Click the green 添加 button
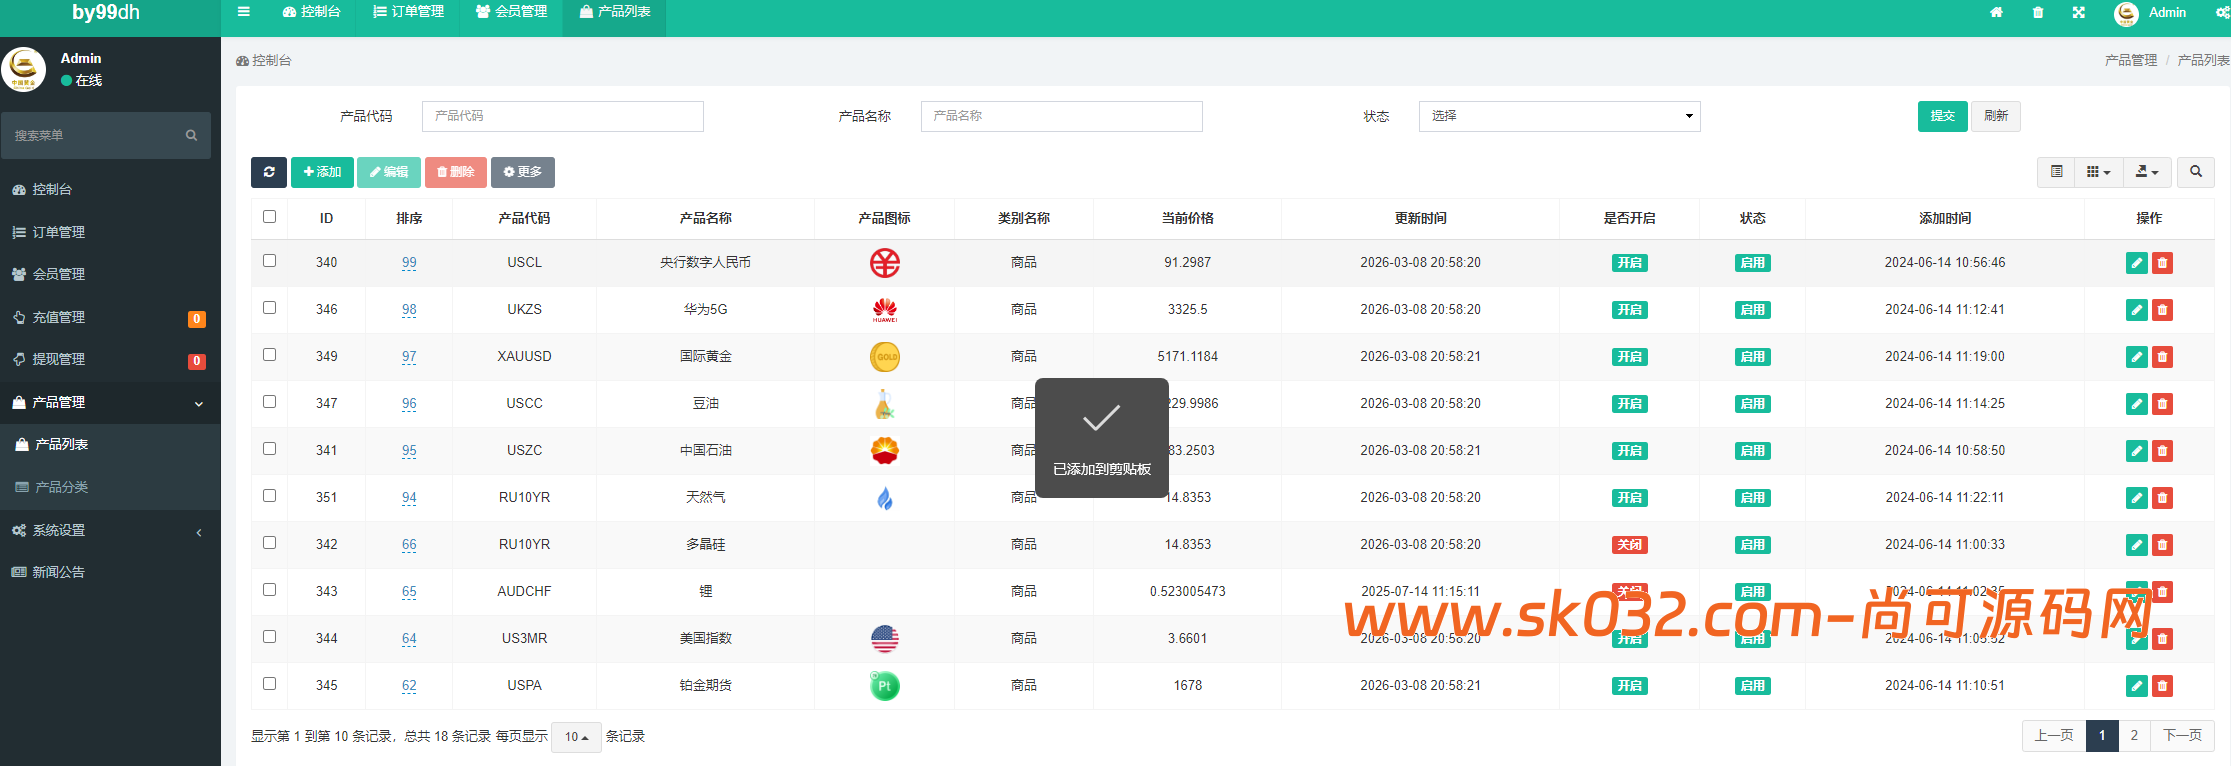 [x=322, y=172]
